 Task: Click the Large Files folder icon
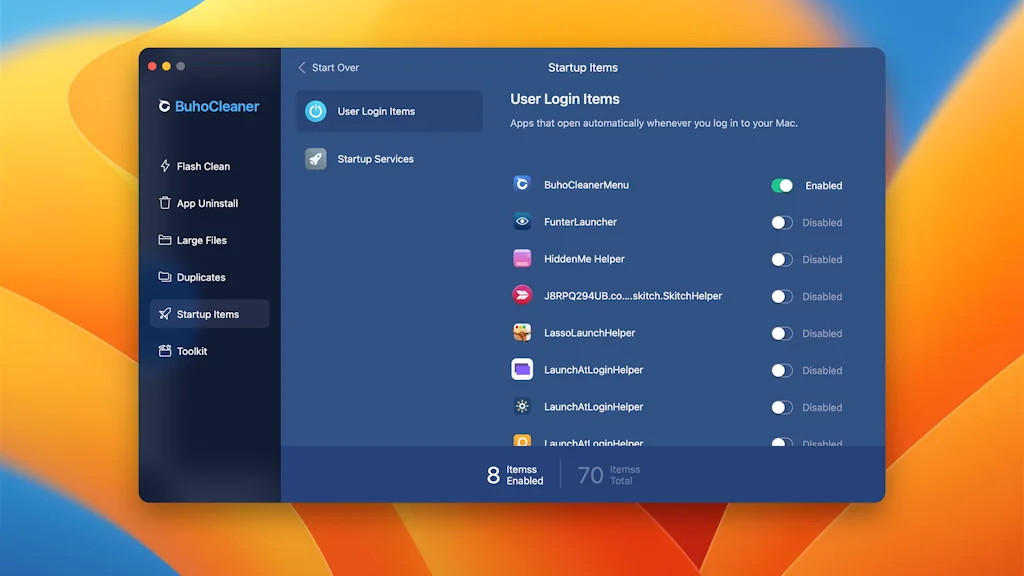pyautogui.click(x=164, y=240)
